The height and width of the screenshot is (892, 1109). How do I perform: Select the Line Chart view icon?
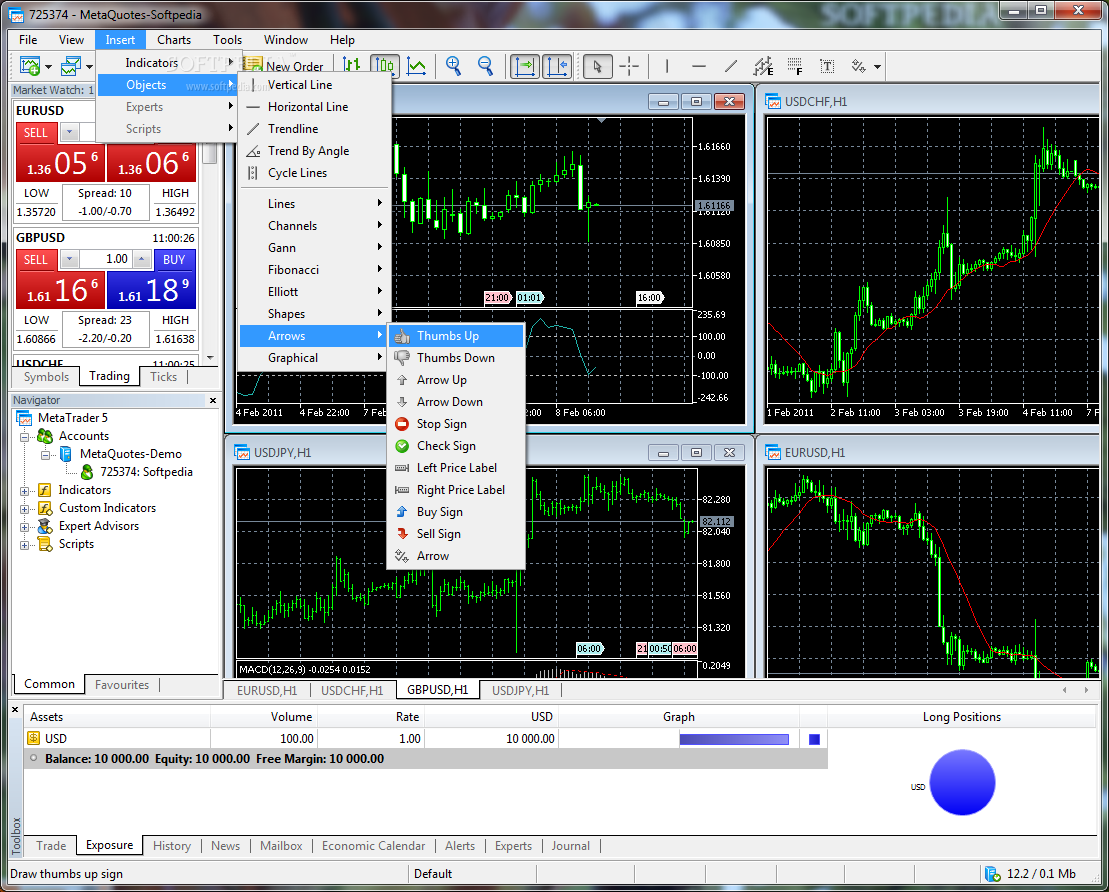pyautogui.click(x=417, y=66)
